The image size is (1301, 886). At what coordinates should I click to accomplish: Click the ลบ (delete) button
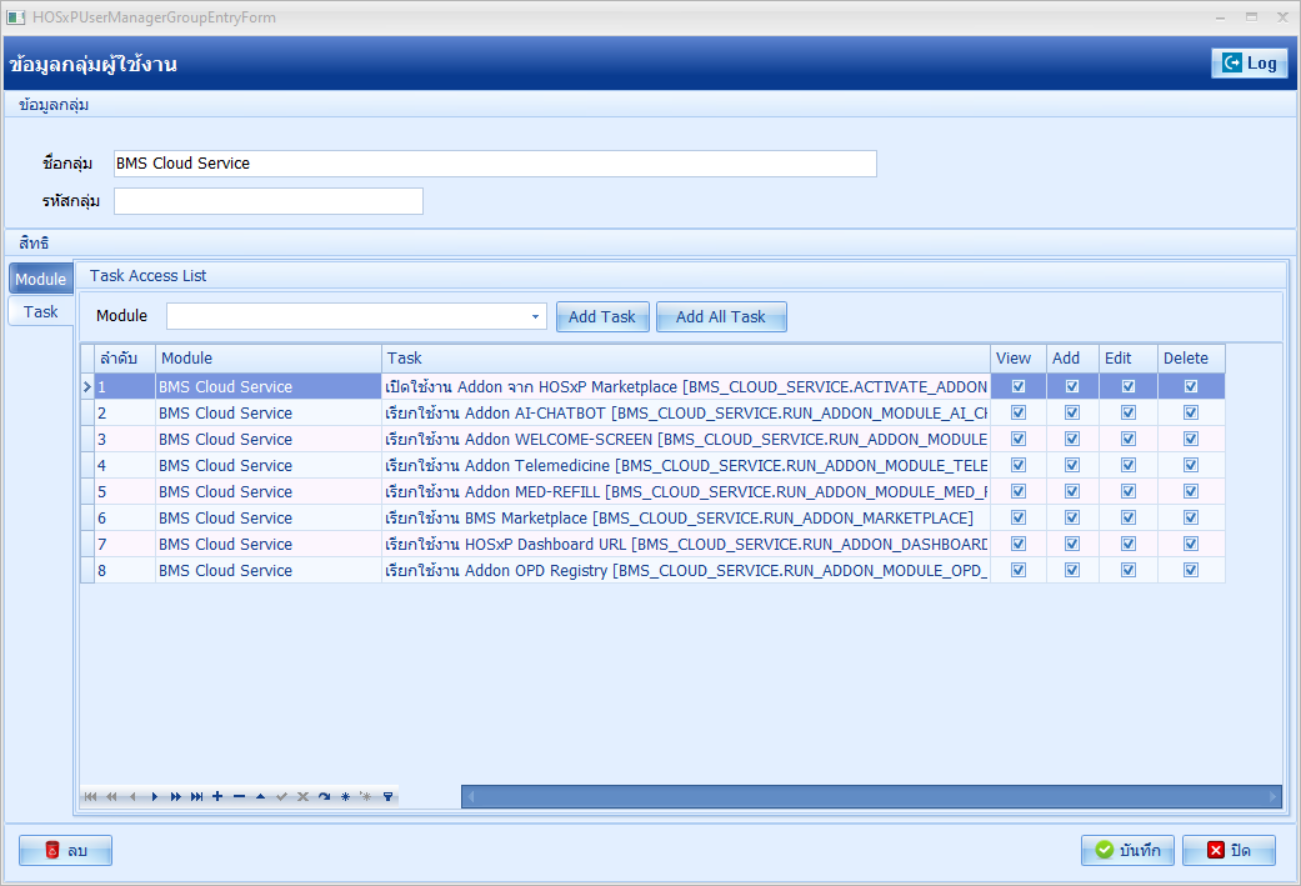pyautogui.click(x=66, y=850)
